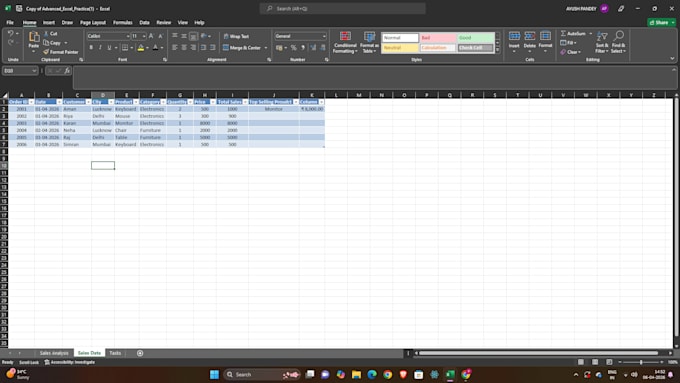Viewport: 680px width, 383px height.
Task: Click the Format Painter brush
Action: (46, 52)
